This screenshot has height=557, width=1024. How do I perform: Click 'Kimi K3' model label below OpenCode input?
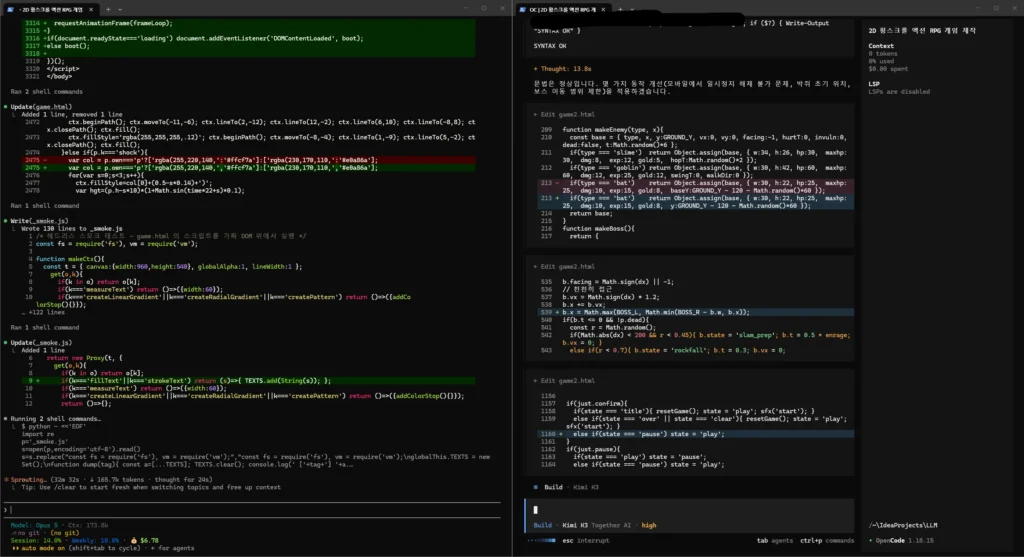tap(575, 525)
